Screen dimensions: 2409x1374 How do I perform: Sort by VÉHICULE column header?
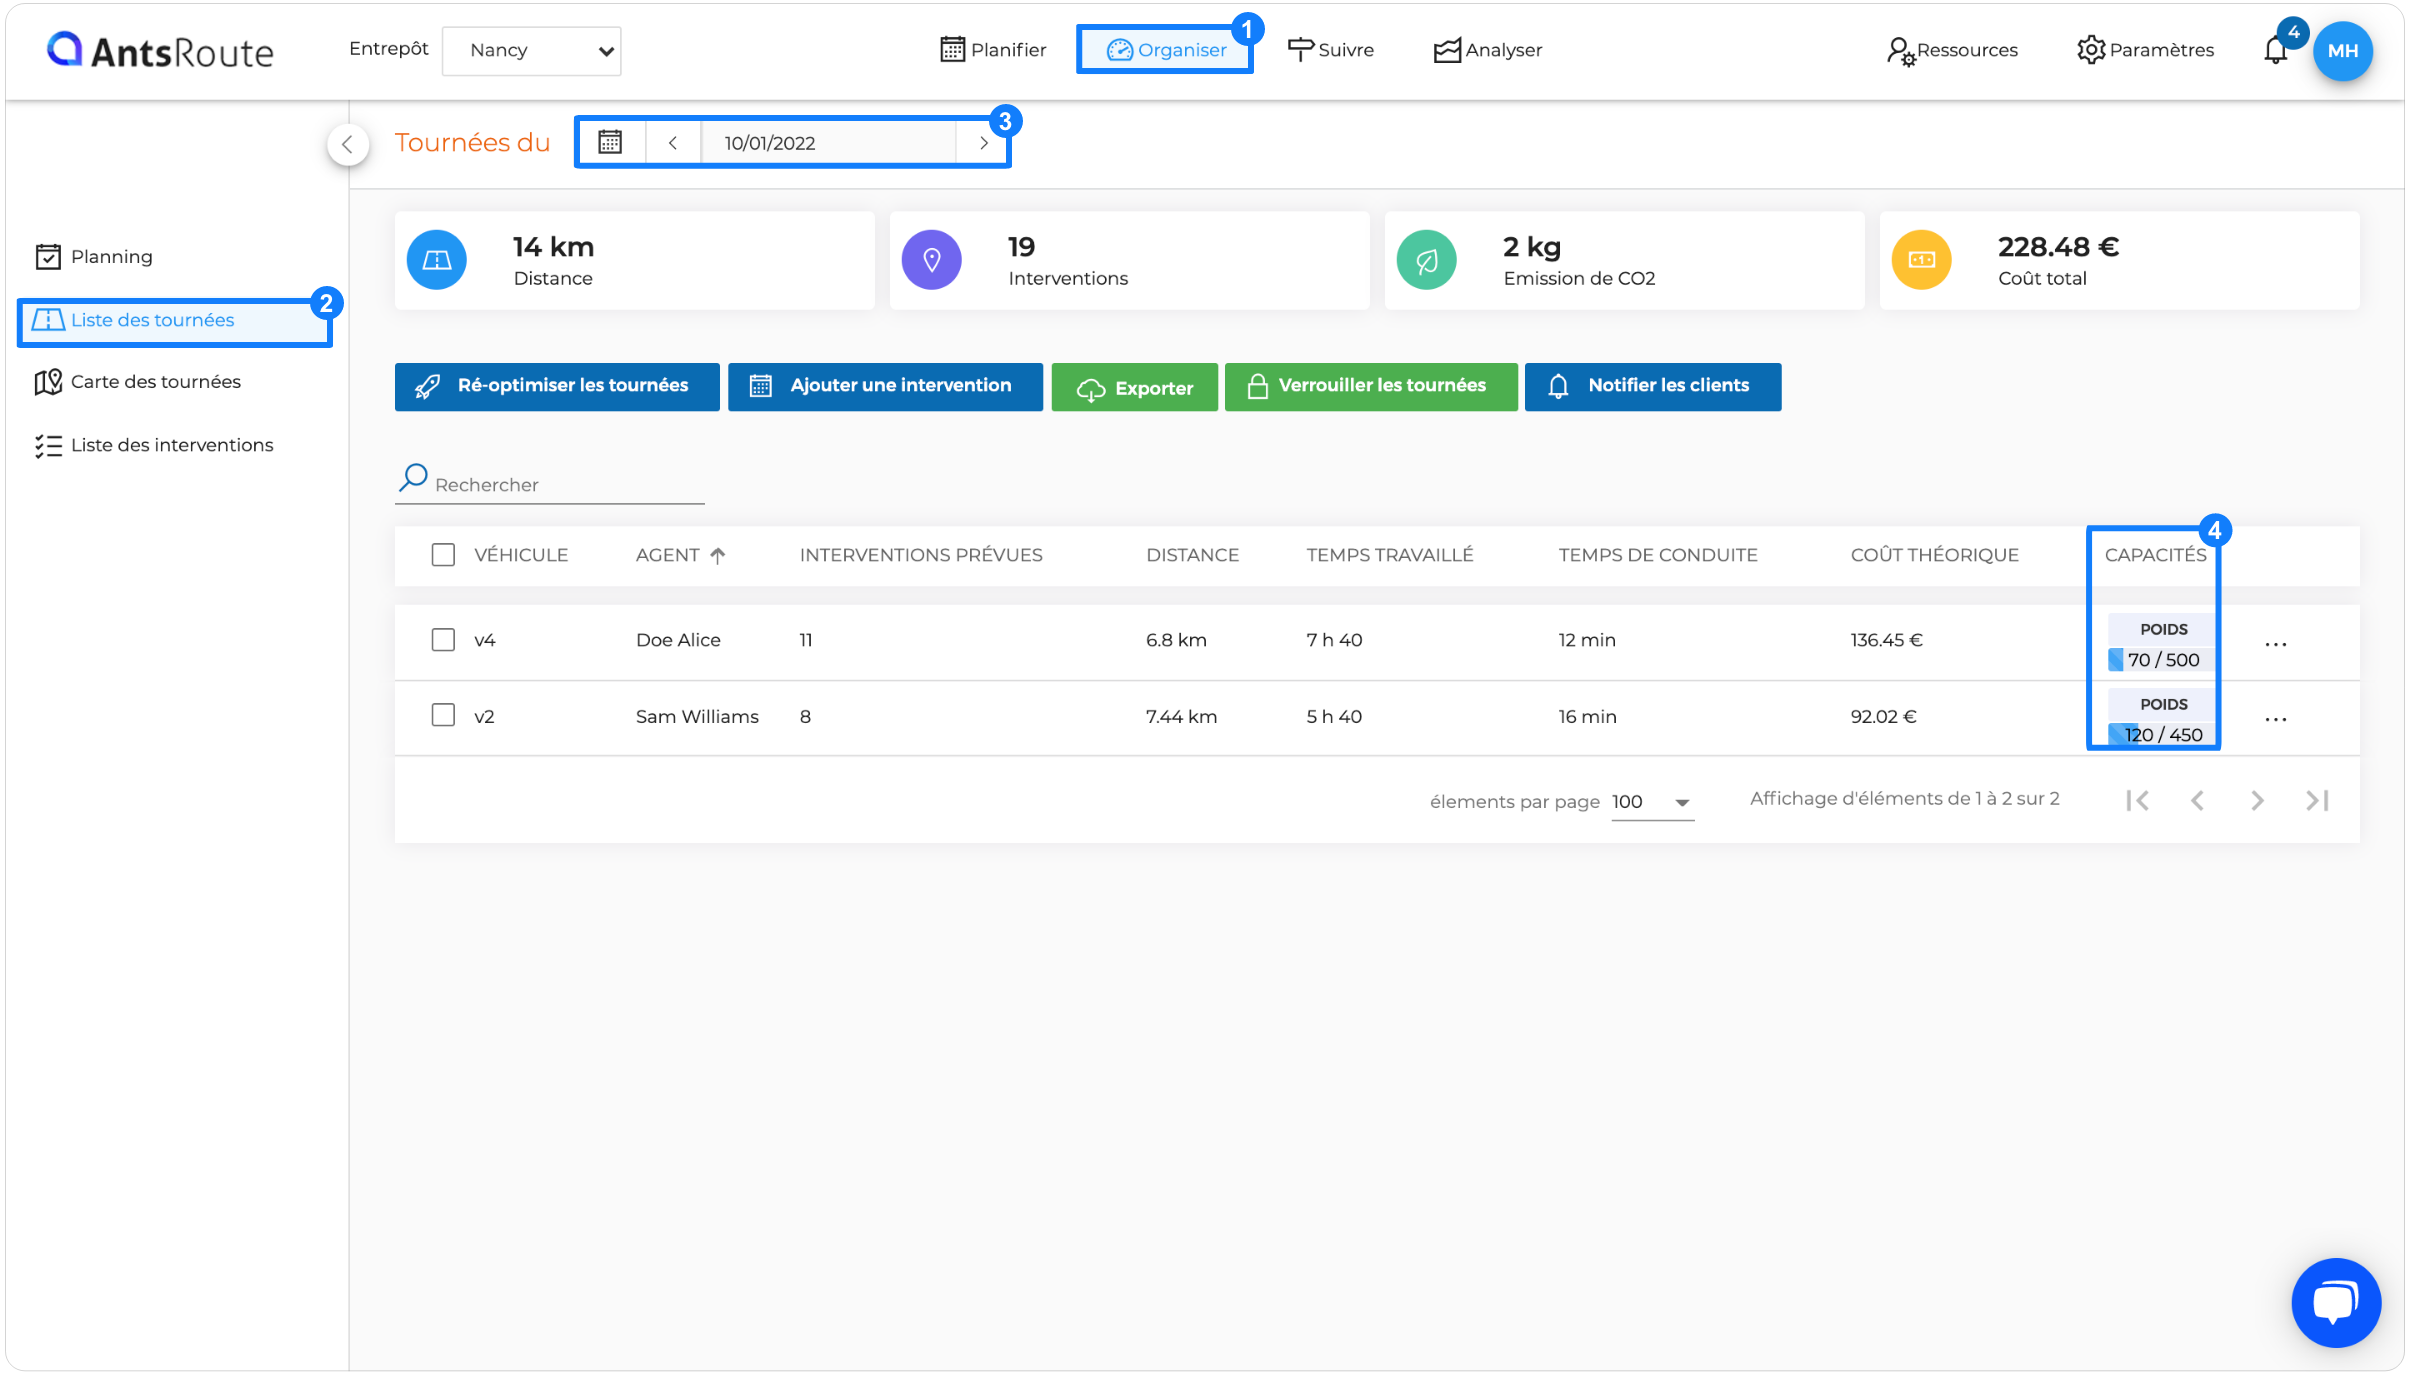[x=520, y=555]
